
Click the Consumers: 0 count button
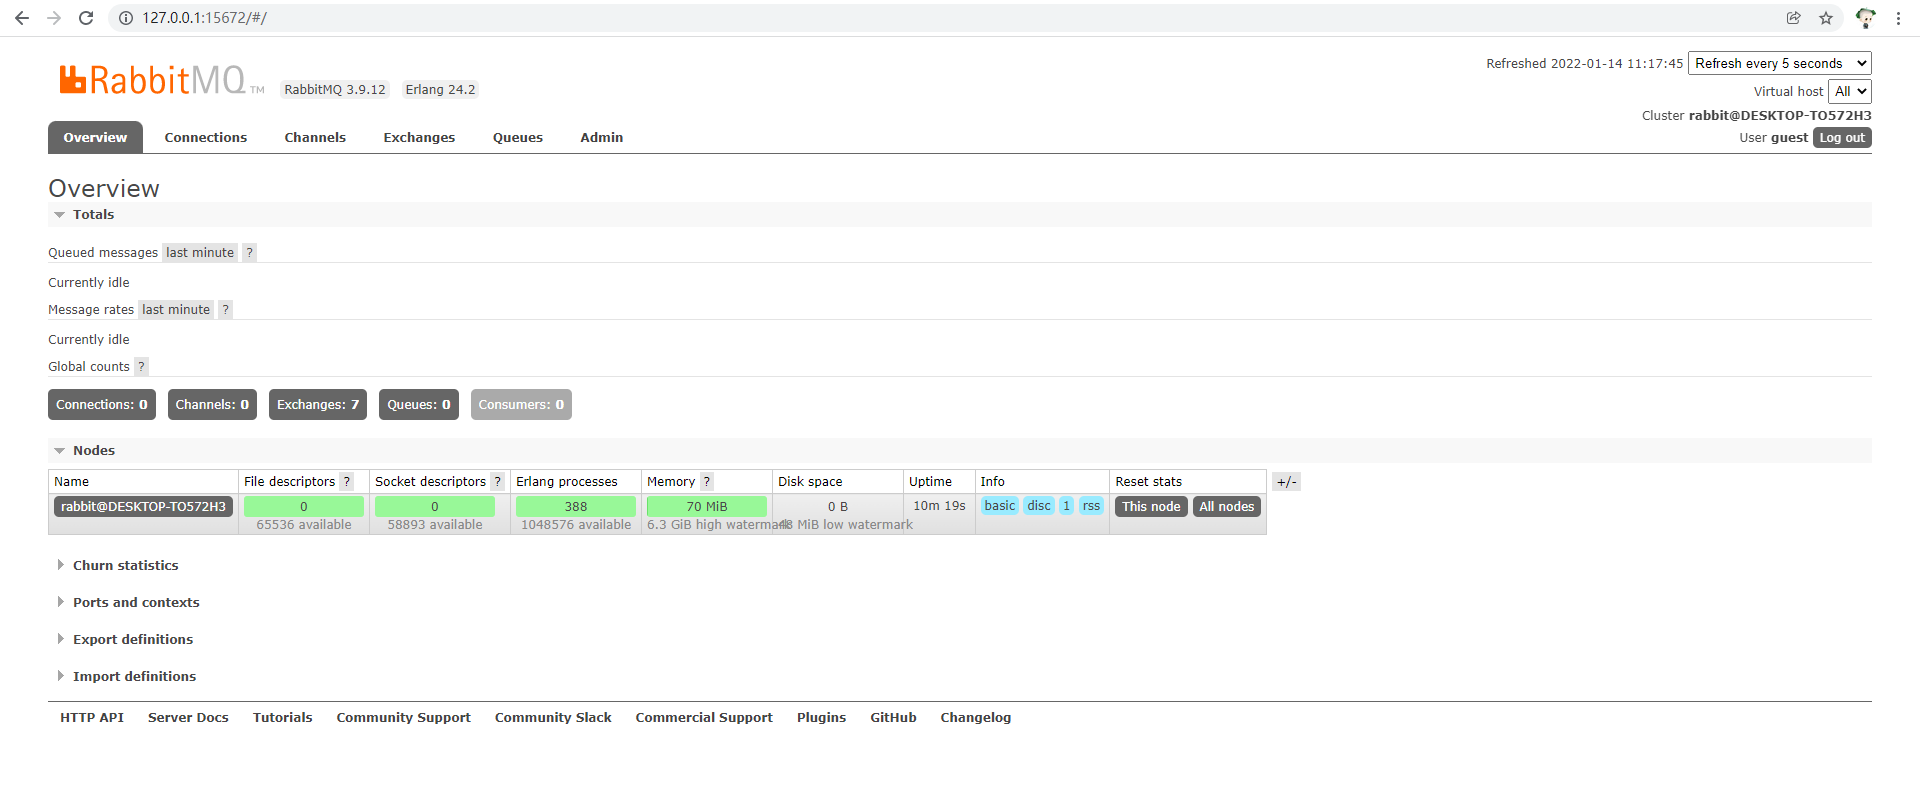[x=521, y=405]
